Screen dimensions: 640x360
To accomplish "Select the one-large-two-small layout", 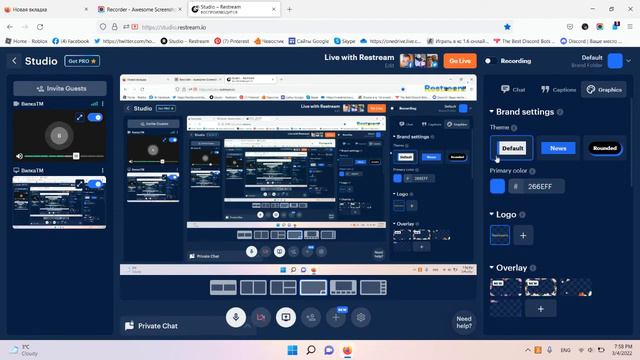I will 283,288.
